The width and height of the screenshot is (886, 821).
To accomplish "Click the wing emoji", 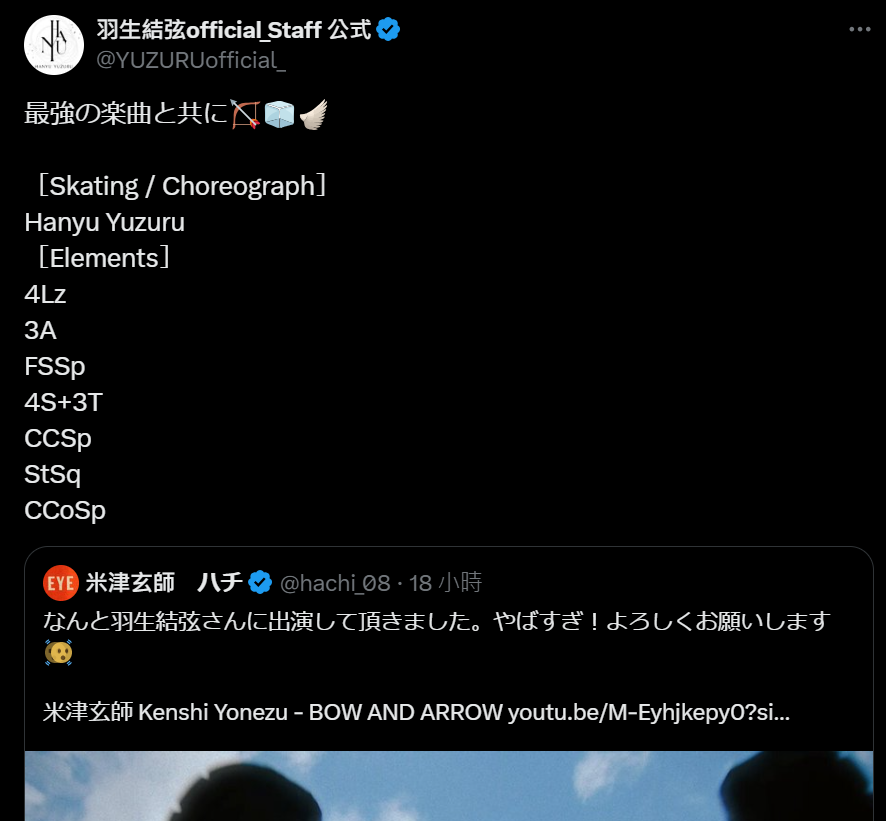I will pyautogui.click(x=313, y=114).
